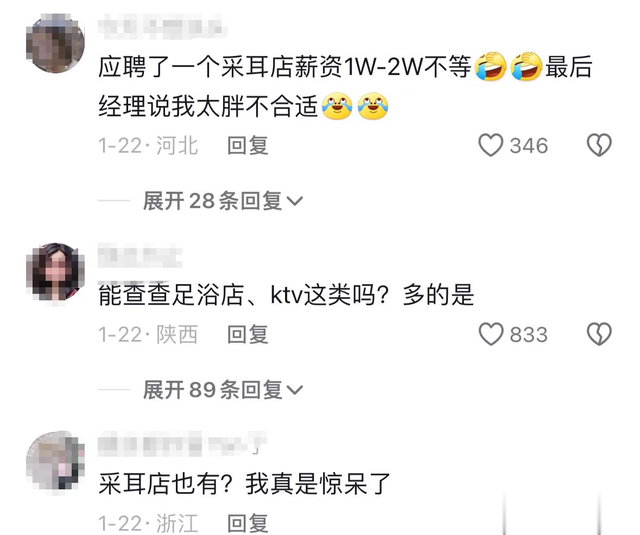Reply to the Zhejiang comment with 回复
This screenshot has height=535, width=640.
tap(248, 524)
